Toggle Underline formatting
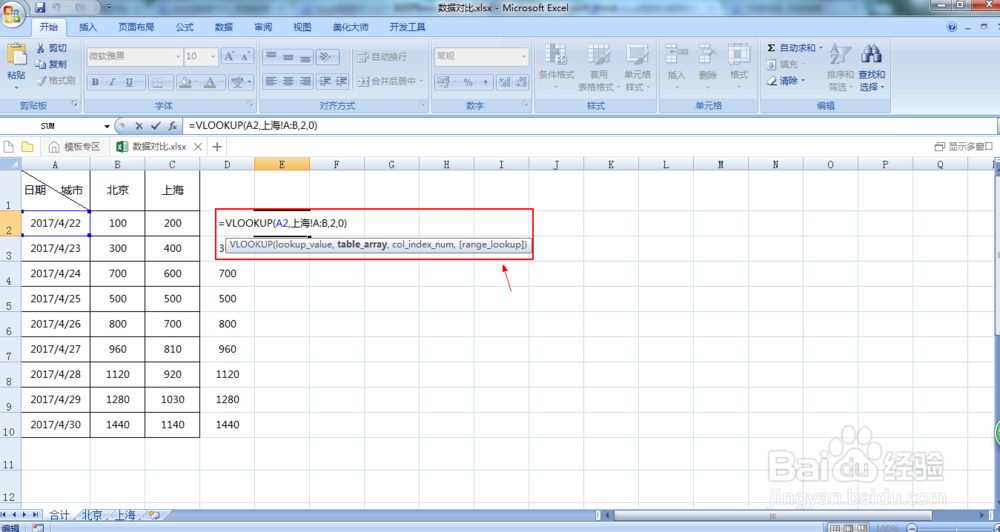The height and width of the screenshot is (532, 1000). coord(129,82)
